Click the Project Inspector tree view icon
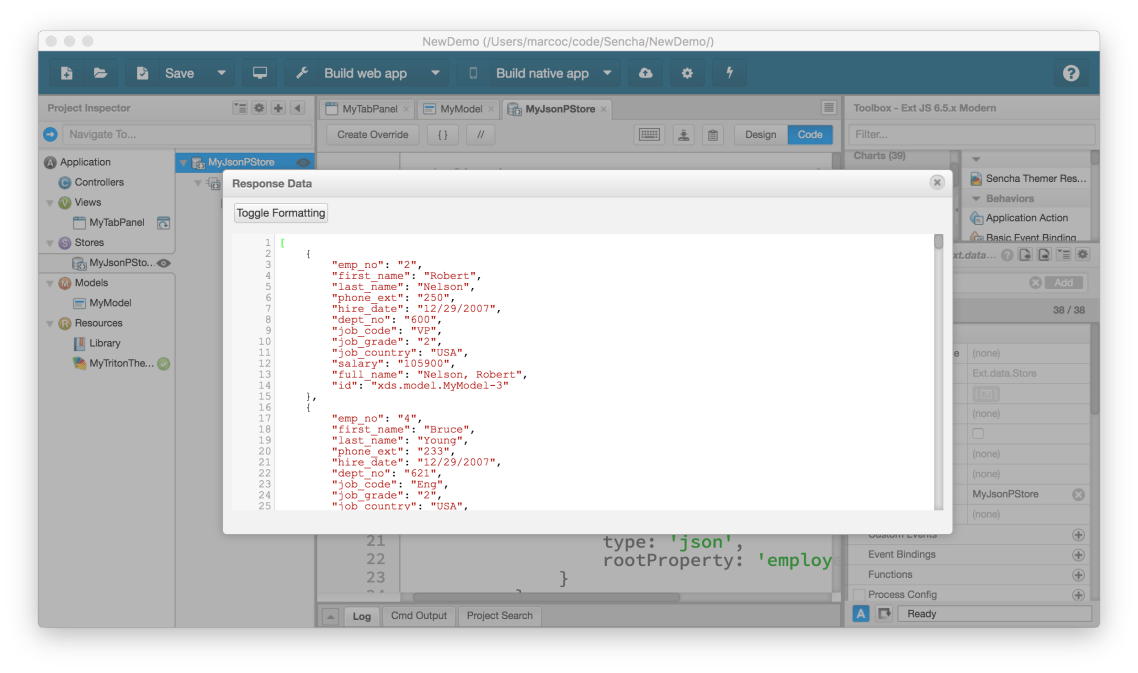This screenshot has width=1138, height=673. click(240, 107)
